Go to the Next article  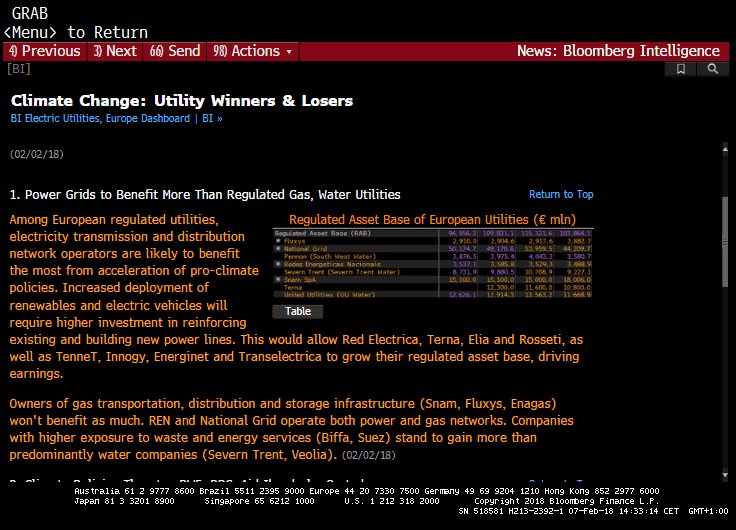(115, 51)
